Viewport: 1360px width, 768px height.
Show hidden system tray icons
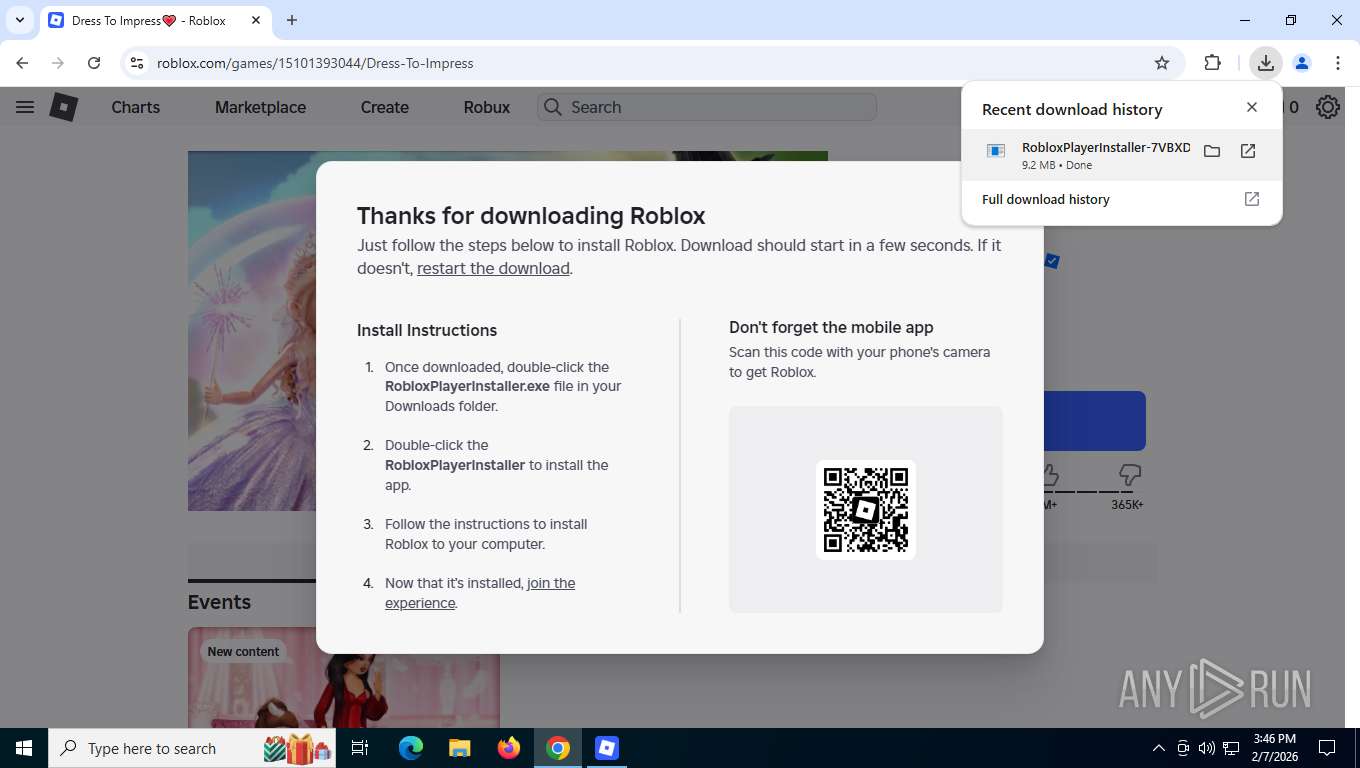pyautogui.click(x=1159, y=748)
